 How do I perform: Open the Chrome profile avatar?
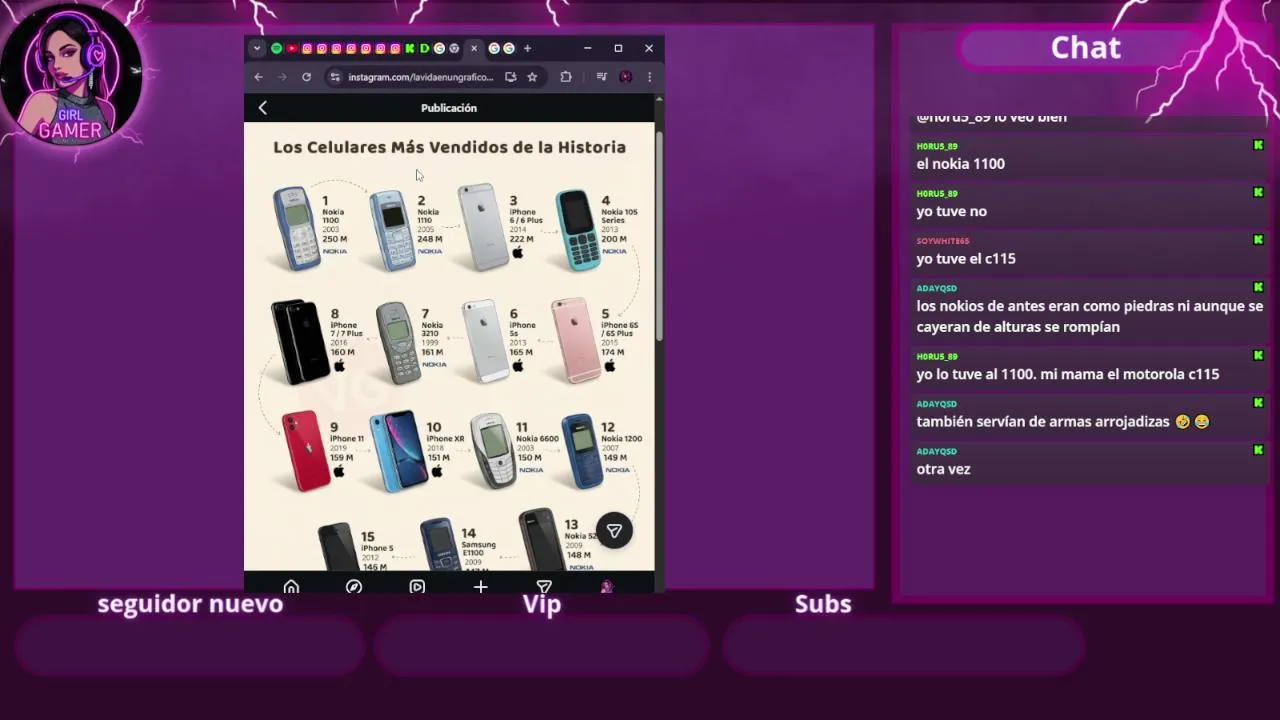pyautogui.click(x=626, y=77)
